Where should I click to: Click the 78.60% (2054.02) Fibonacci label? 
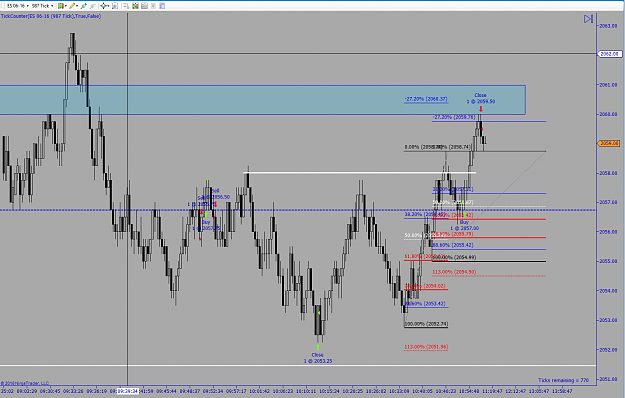click(425, 286)
